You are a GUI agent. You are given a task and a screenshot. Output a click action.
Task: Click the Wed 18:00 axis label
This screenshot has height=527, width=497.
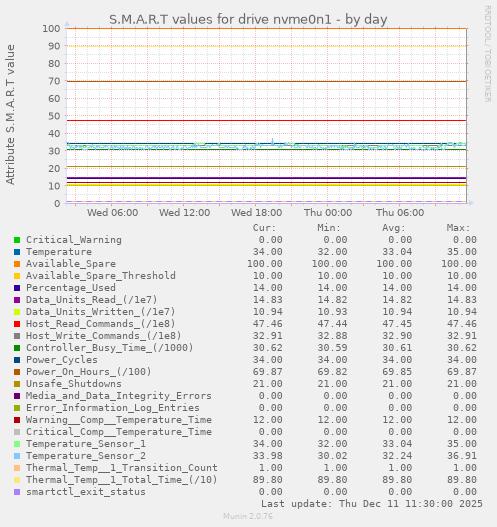point(256,213)
